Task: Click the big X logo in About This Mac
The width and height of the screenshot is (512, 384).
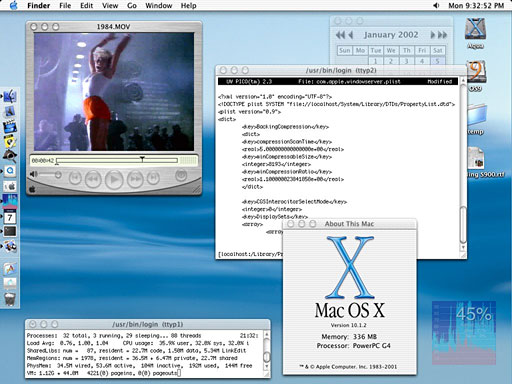Action: [350, 267]
